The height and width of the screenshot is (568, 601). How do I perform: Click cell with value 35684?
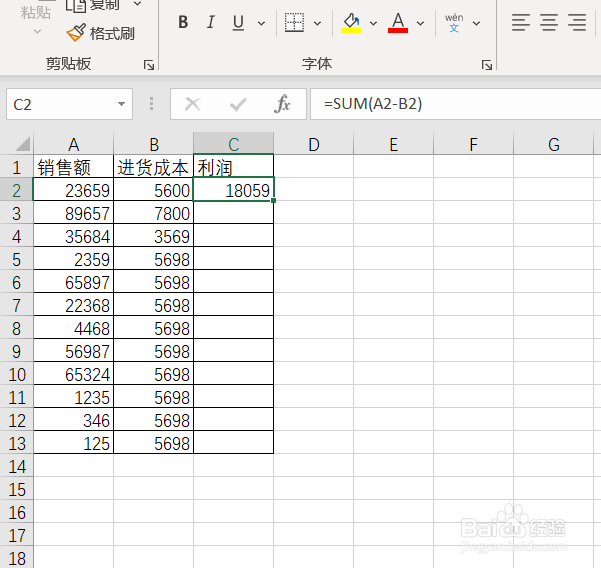[74, 235]
